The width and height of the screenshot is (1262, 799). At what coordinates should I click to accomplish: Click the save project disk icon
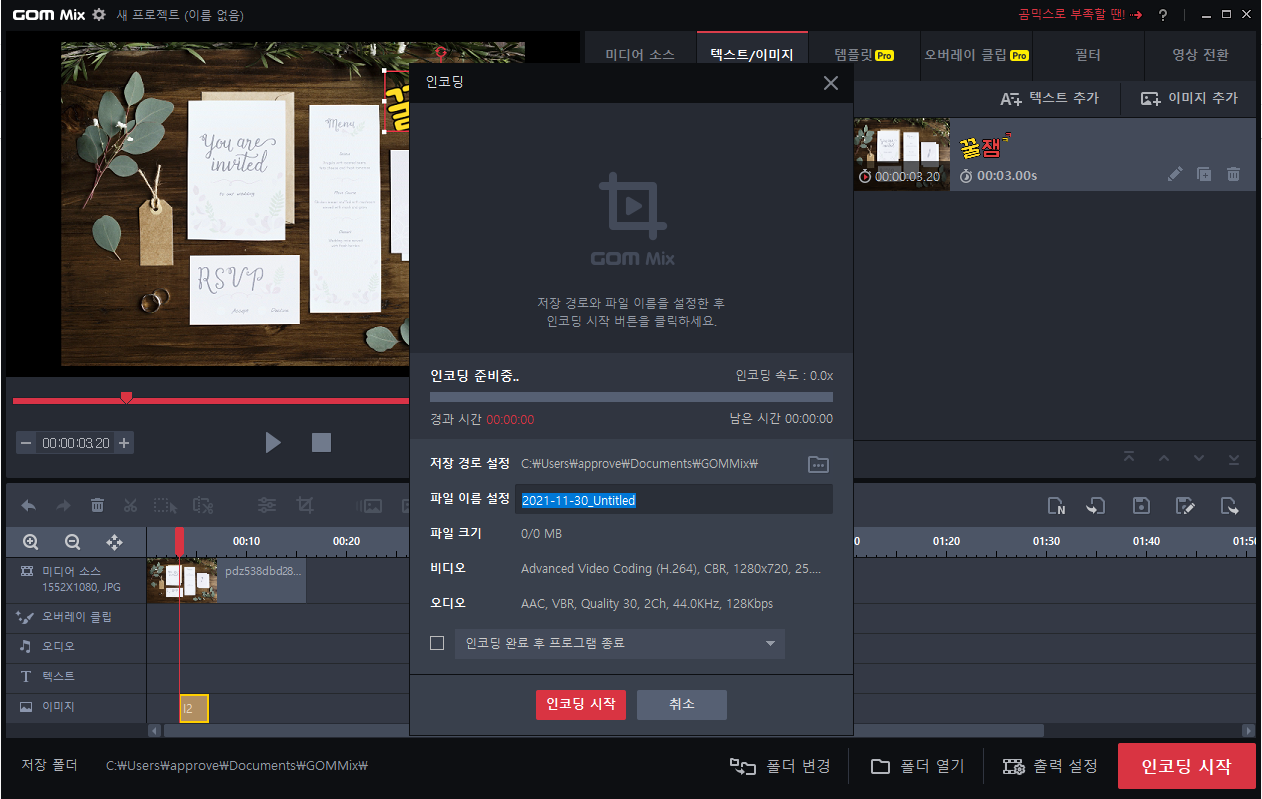click(x=1140, y=505)
